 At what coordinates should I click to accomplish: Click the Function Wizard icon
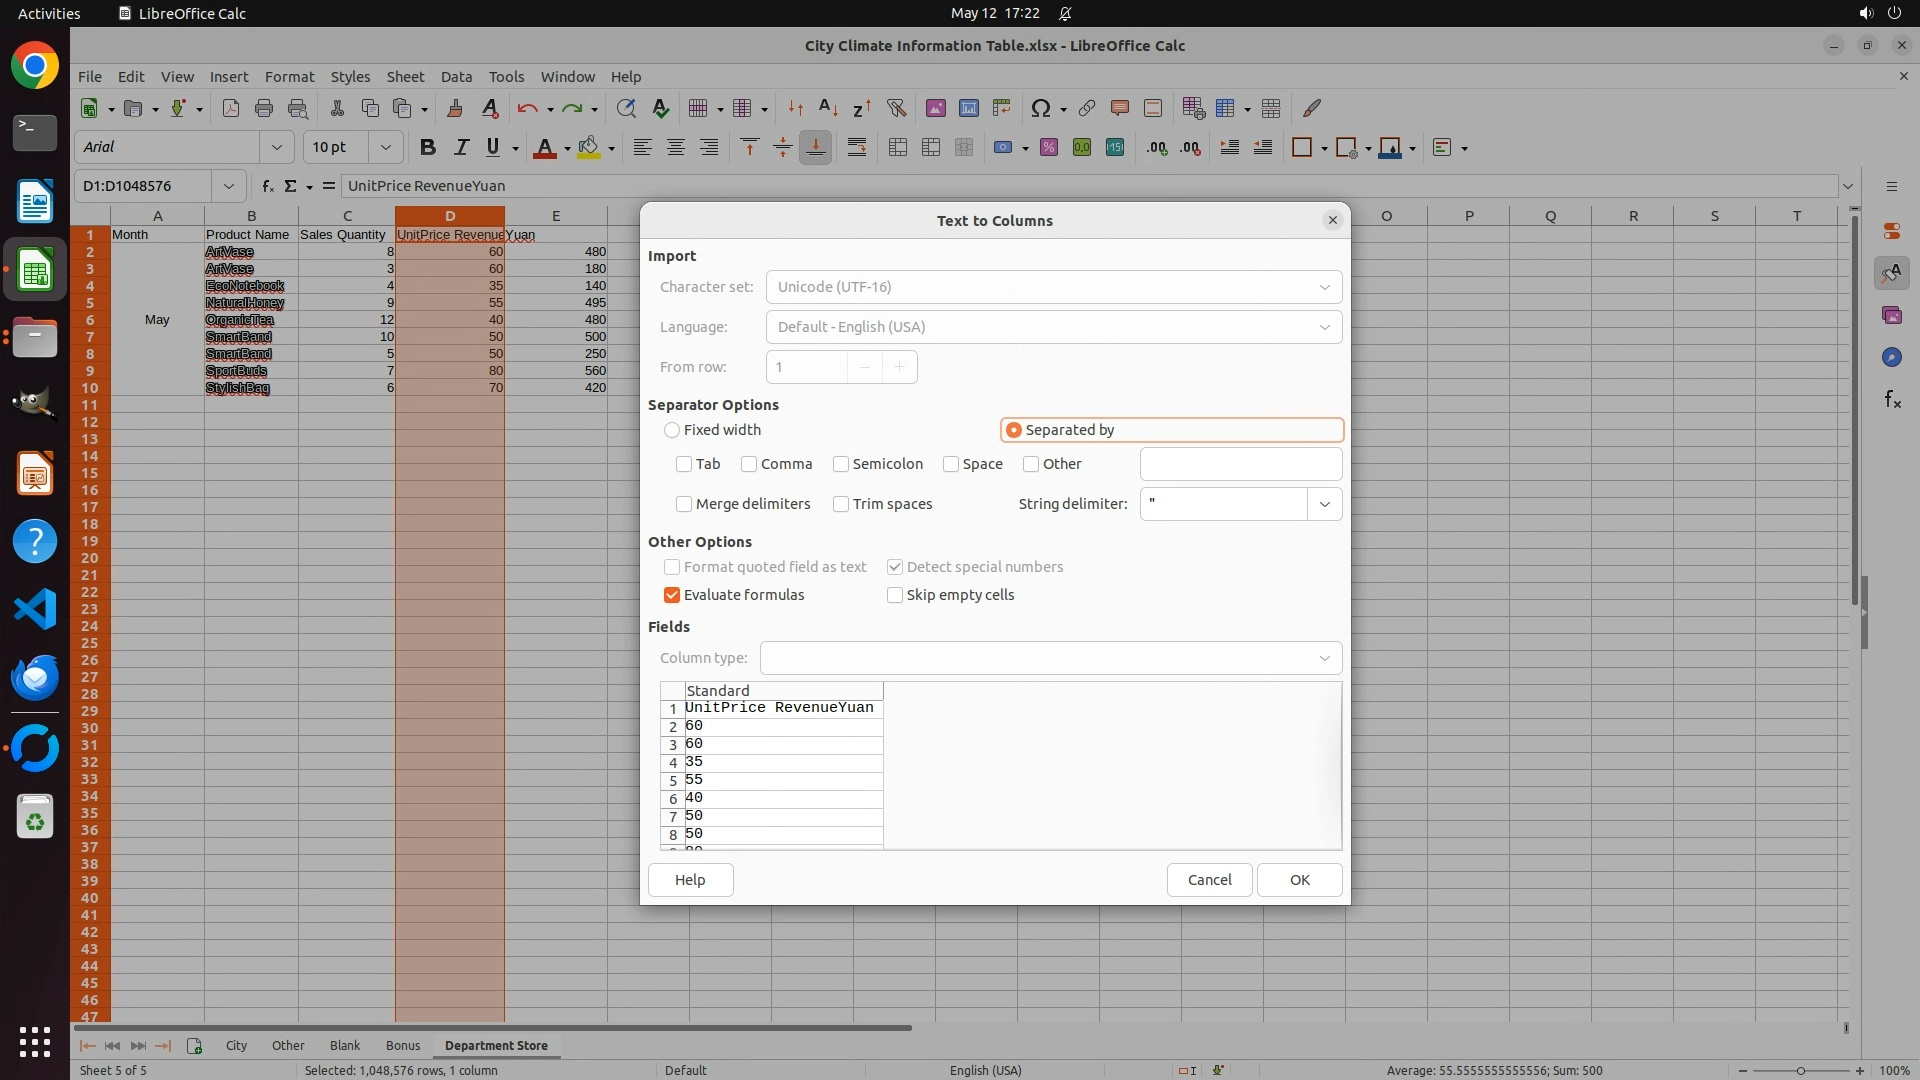pos(267,186)
